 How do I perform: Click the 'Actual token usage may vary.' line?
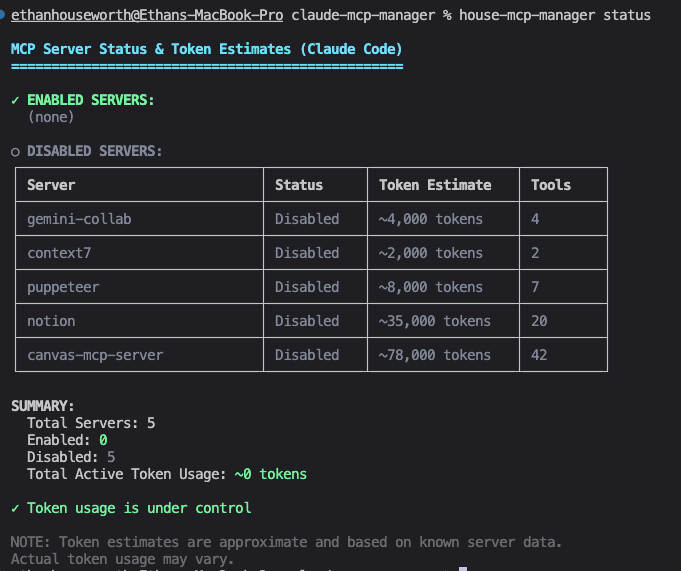pyautogui.click(x=122, y=559)
